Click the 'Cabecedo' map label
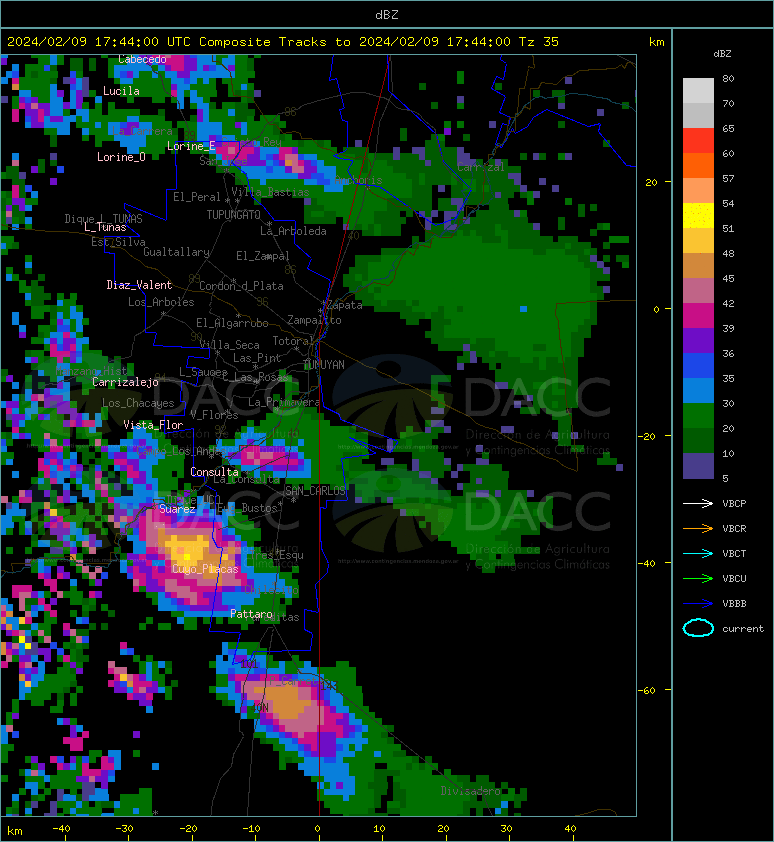This screenshot has height=842, width=774. pos(142,59)
